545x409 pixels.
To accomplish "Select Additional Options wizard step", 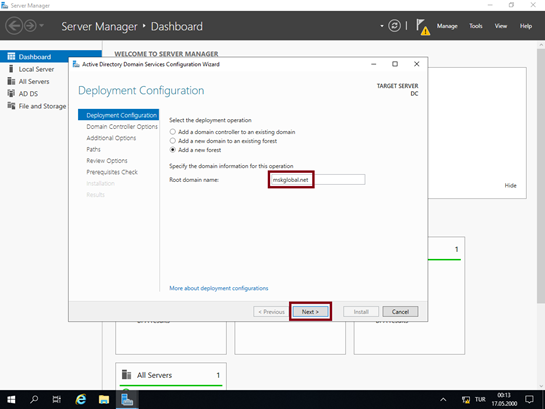I will (x=111, y=138).
